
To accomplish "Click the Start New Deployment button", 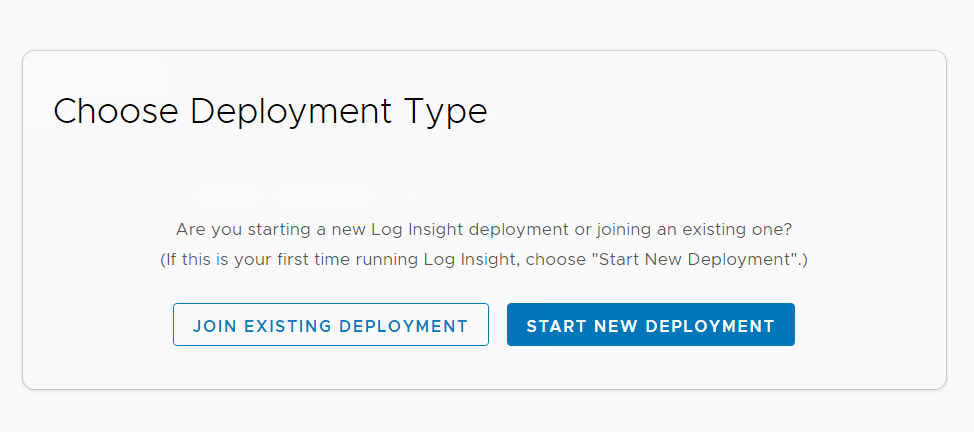I will coord(650,326).
